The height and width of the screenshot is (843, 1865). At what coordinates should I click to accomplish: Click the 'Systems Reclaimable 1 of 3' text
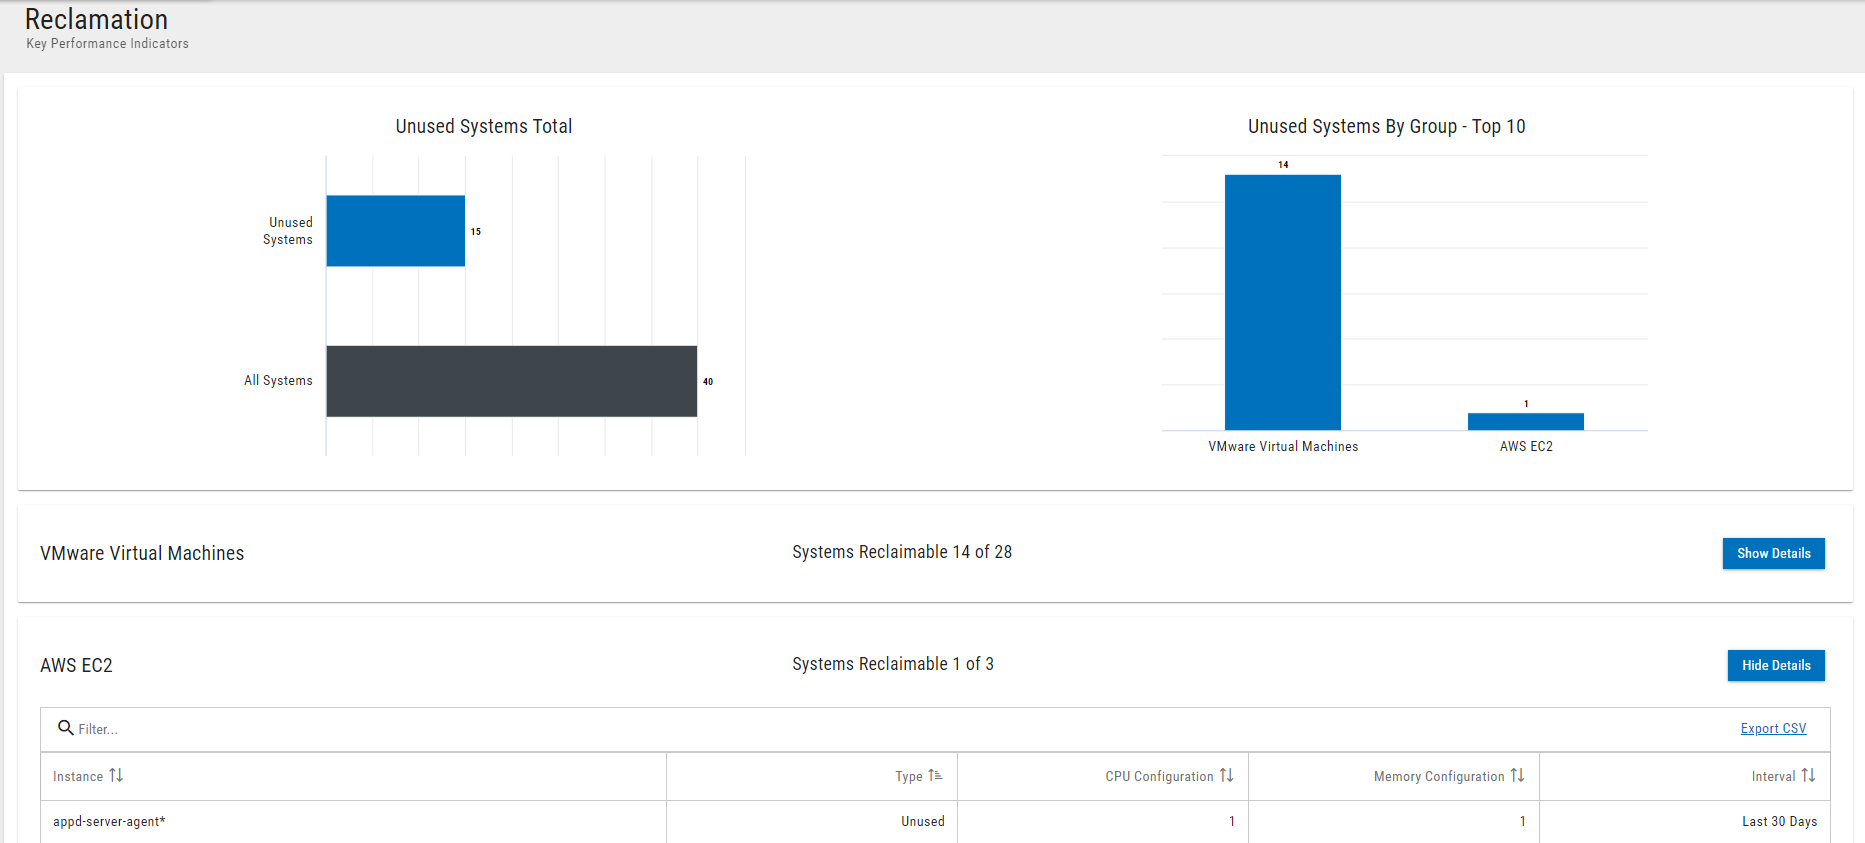[893, 664]
